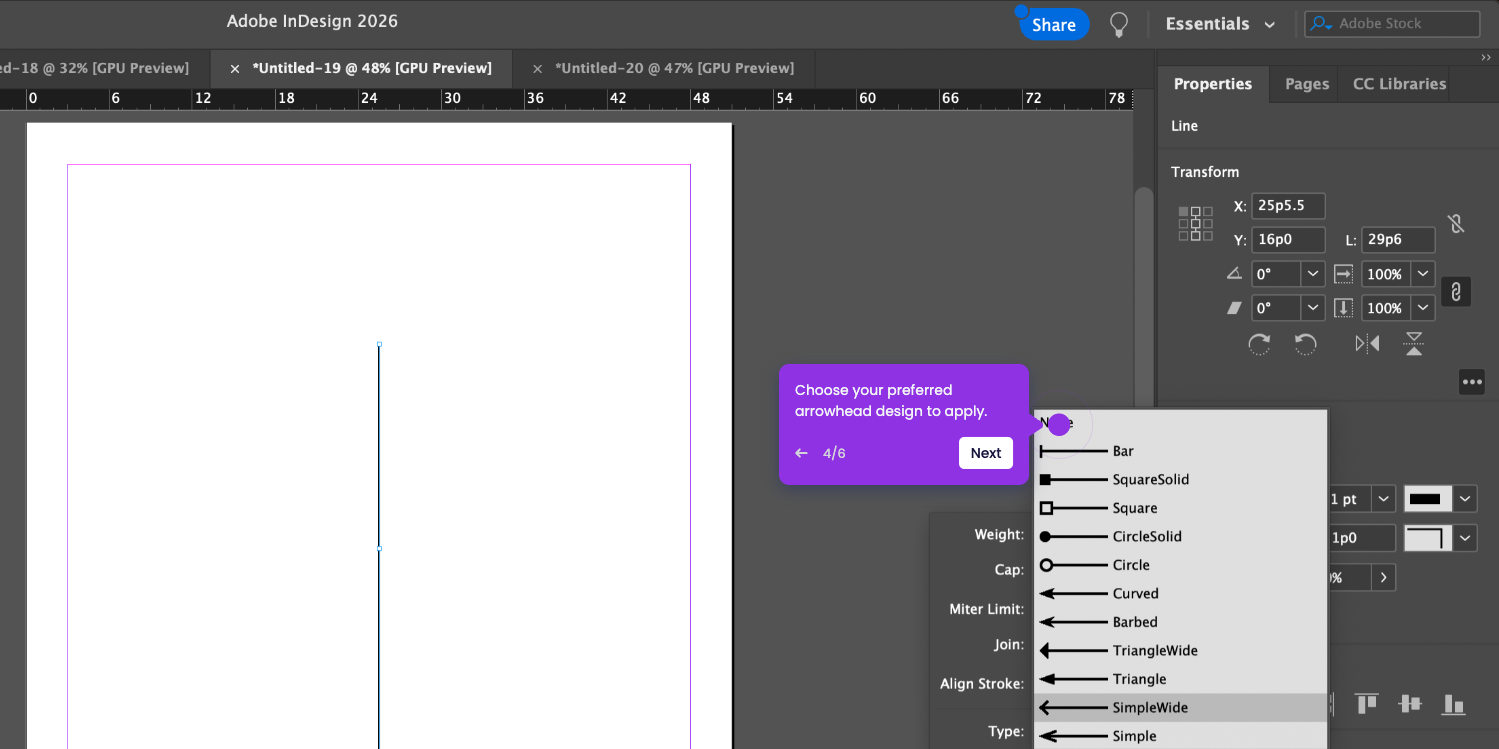Rotate 90 degrees clockwise
This screenshot has width=1499, height=749.
pyautogui.click(x=1259, y=344)
